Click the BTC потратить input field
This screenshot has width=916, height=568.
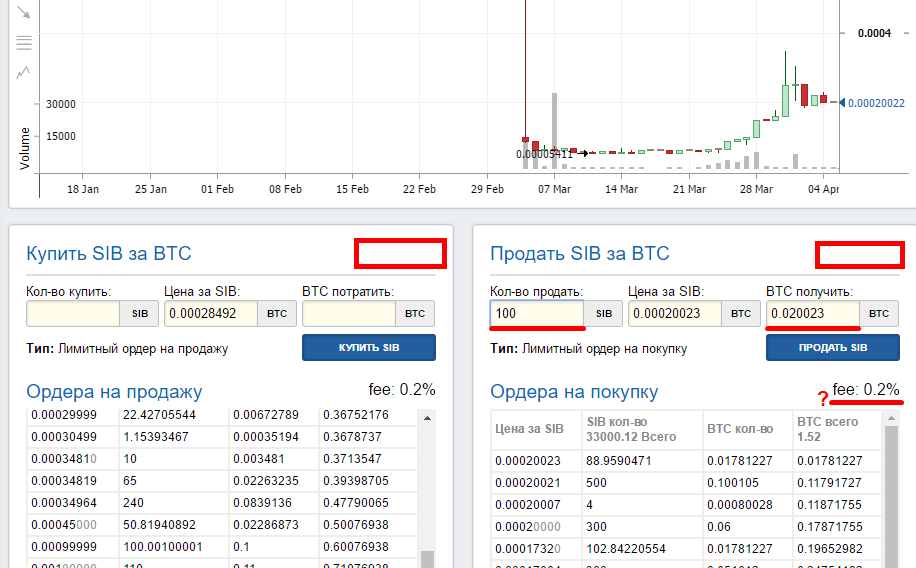(x=349, y=313)
